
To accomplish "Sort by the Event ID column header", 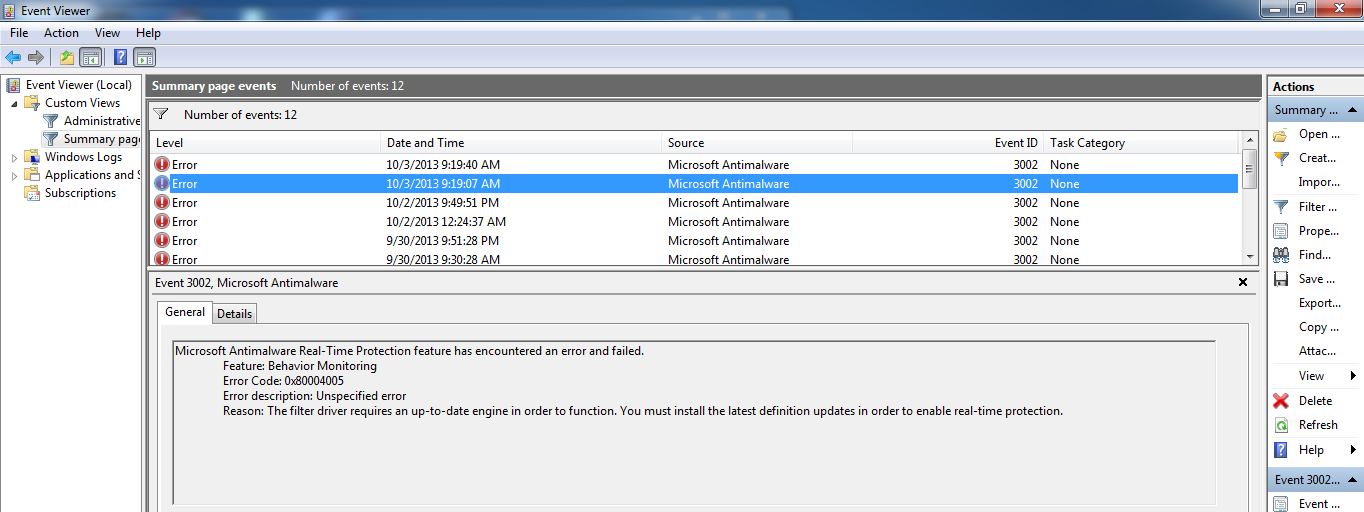I will point(948,143).
